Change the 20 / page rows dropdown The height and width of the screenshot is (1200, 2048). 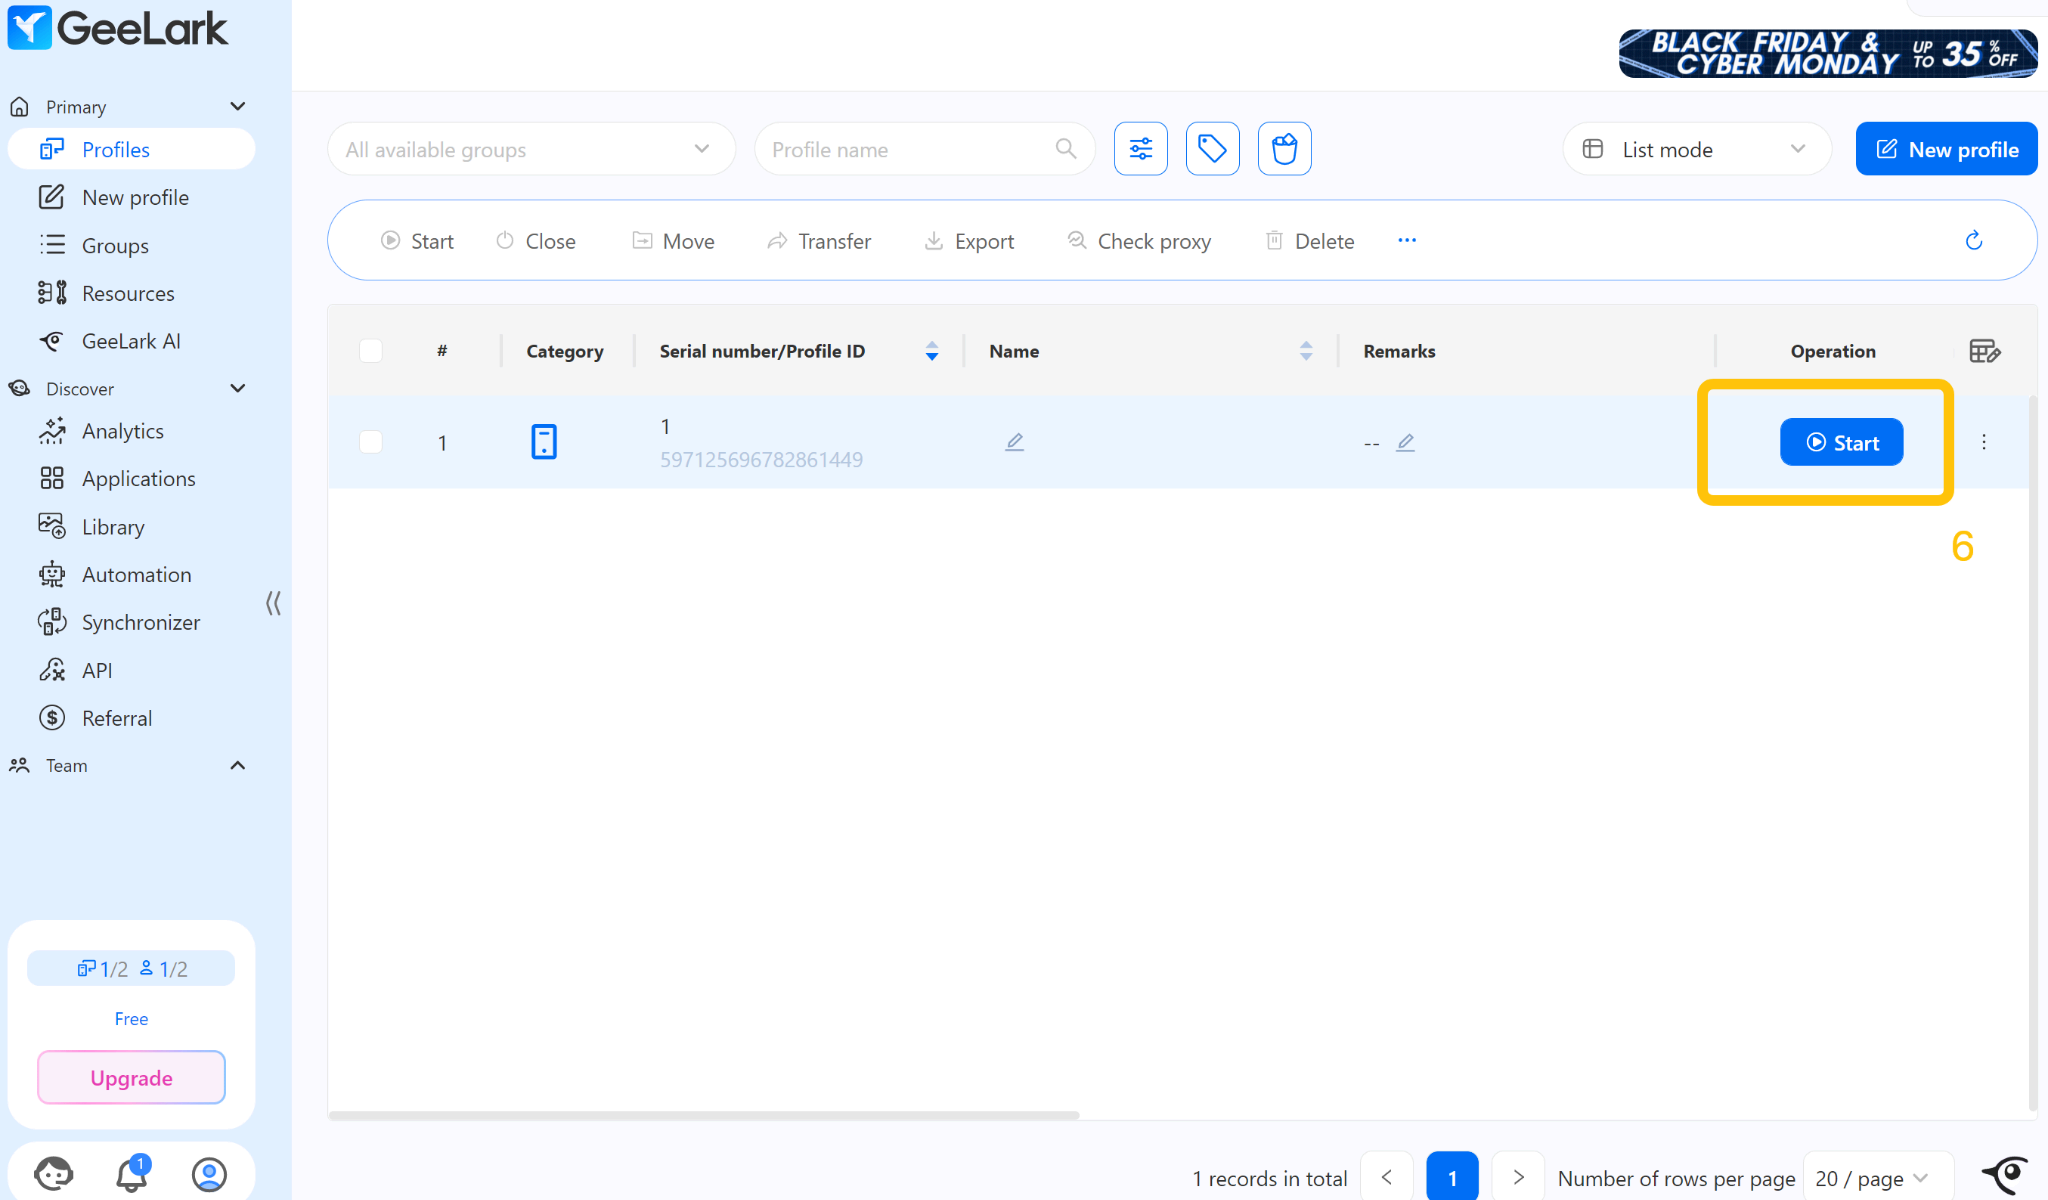[1870, 1178]
